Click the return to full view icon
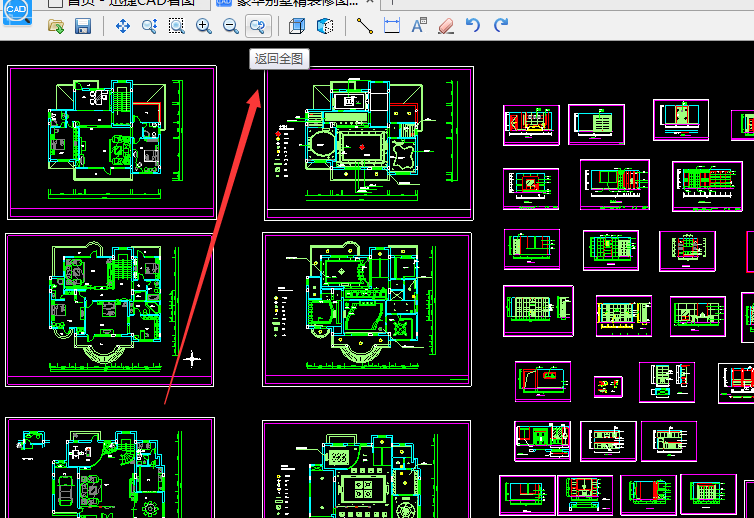Image resolution: width=754 pixels, height=518 pixels. (258, 26)
